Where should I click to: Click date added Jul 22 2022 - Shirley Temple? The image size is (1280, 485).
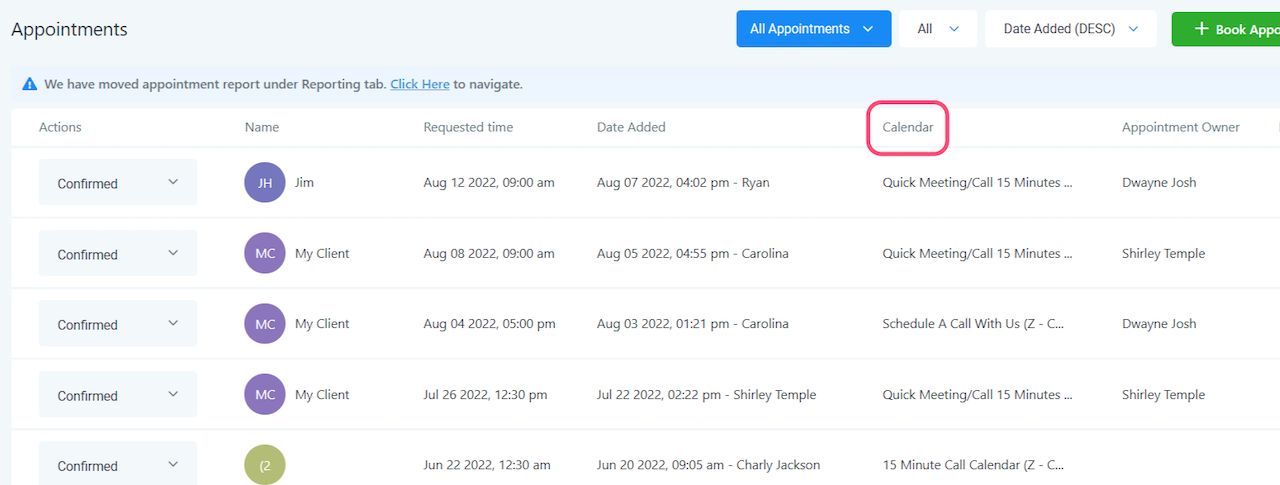[707, 395]
